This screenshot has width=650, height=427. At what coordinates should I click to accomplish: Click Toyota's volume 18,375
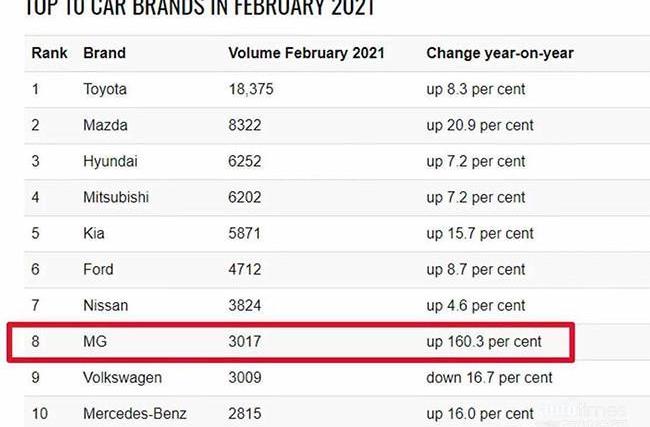pos(251,89)
